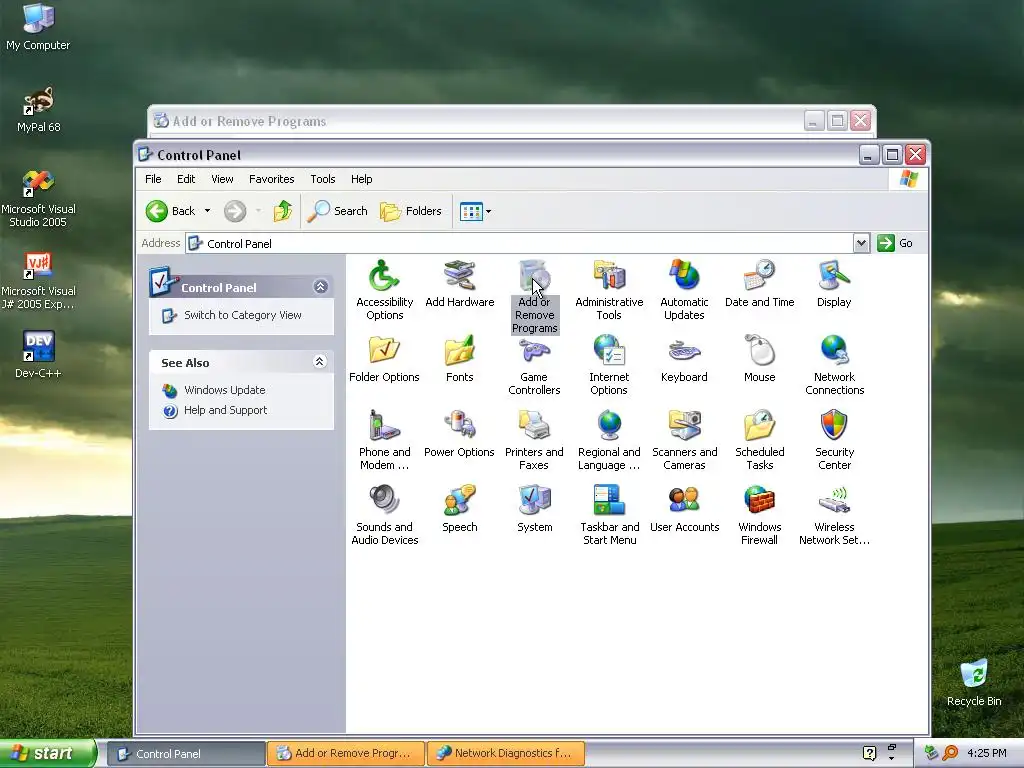The width and height of the screenshot is (1024, 768).
Task: Click the Back toolbar button
Action: [x=170, y=211]
